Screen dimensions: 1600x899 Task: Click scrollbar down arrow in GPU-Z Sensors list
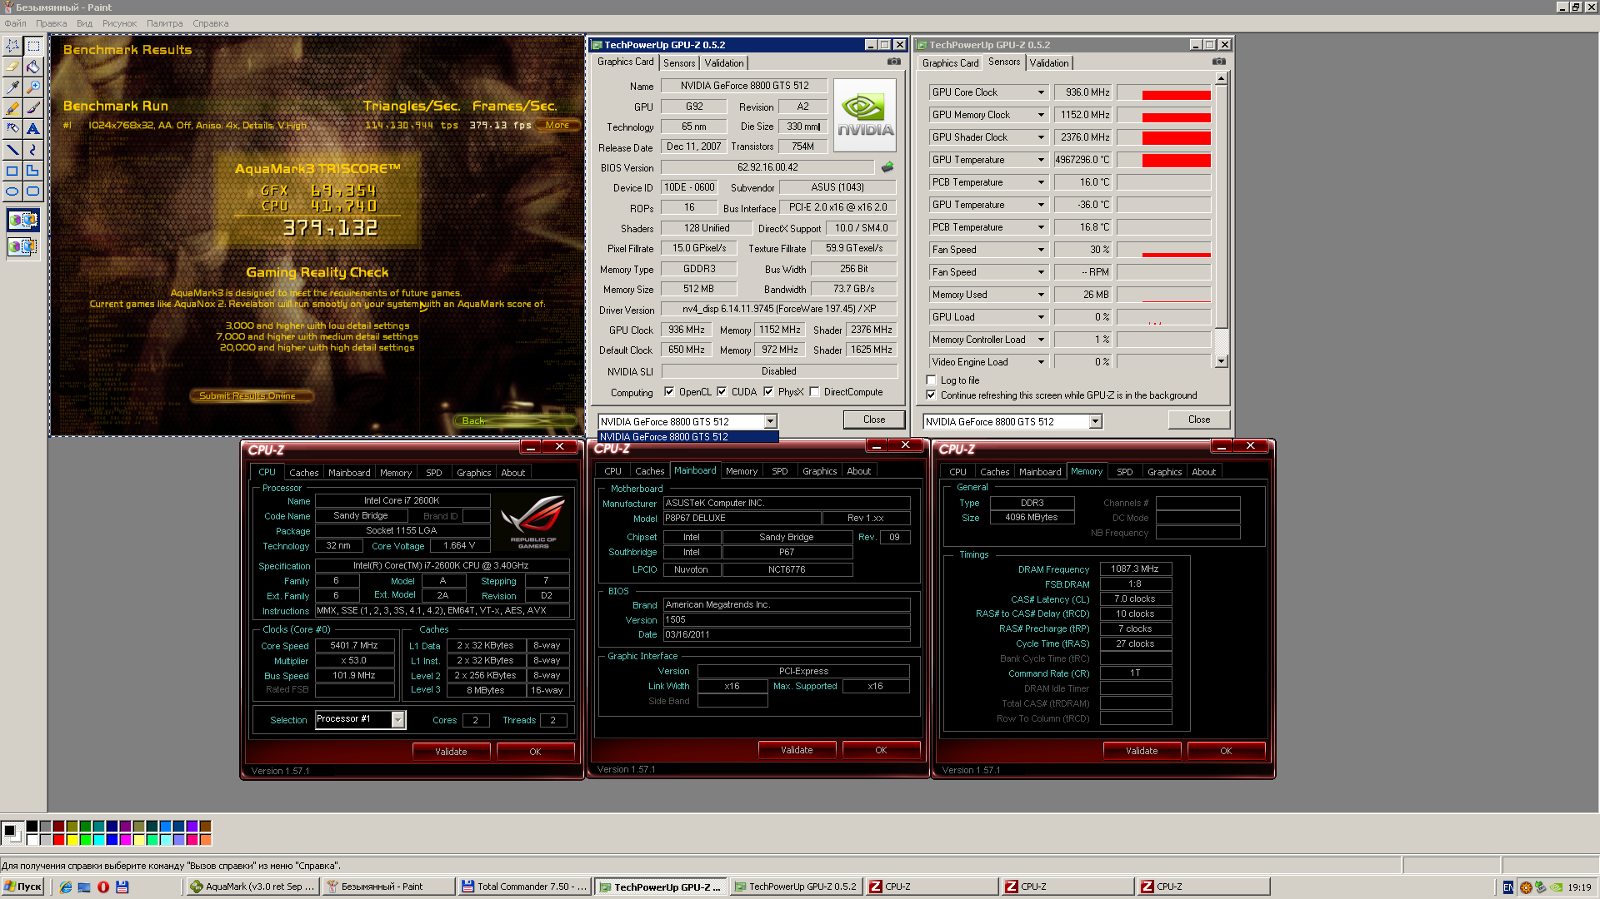tap(1221, 361)
